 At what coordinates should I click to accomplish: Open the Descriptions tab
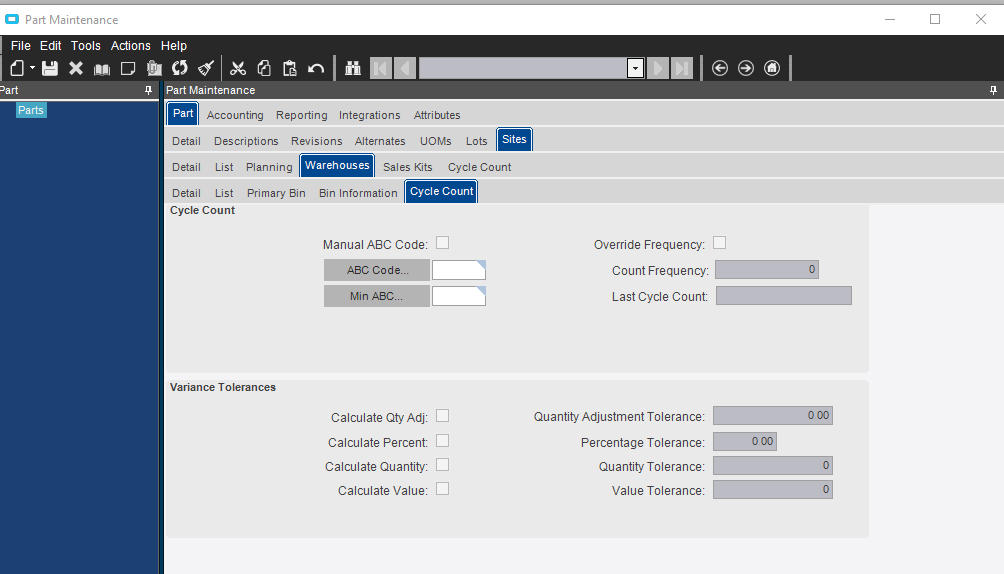click(x=246, y=141)
